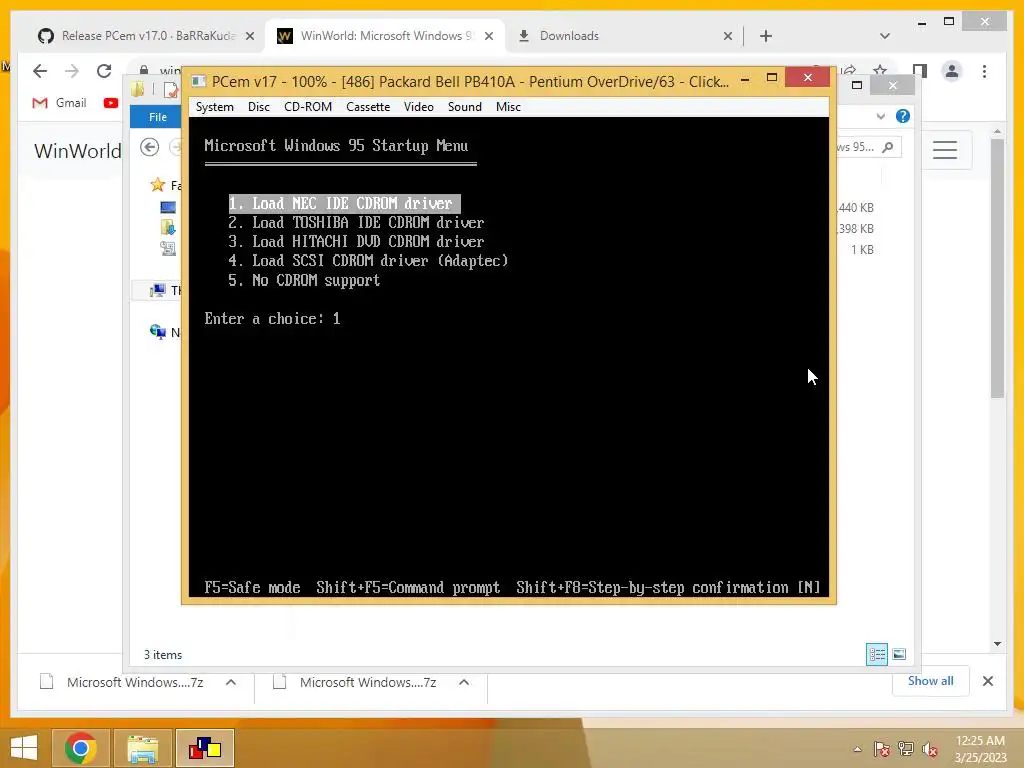Open File Explorer from the taskbar

click(x=143, y=748)
